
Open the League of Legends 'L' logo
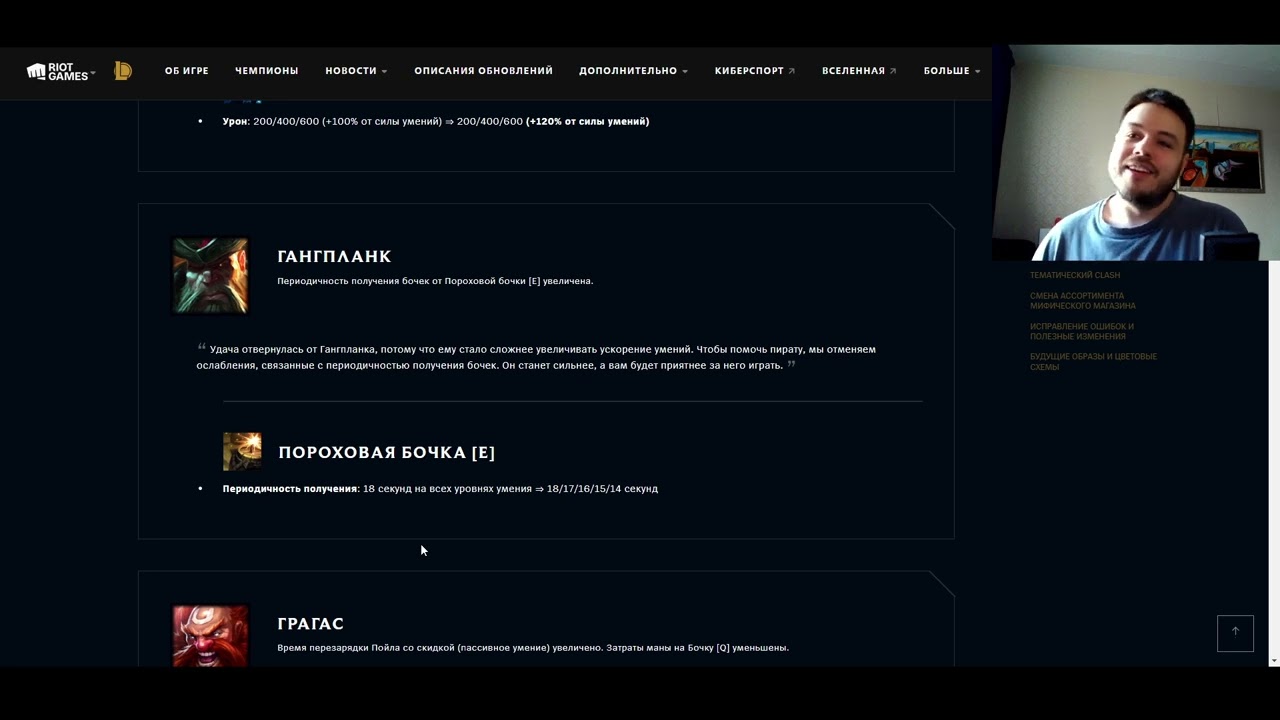click(x=123, y=71)
